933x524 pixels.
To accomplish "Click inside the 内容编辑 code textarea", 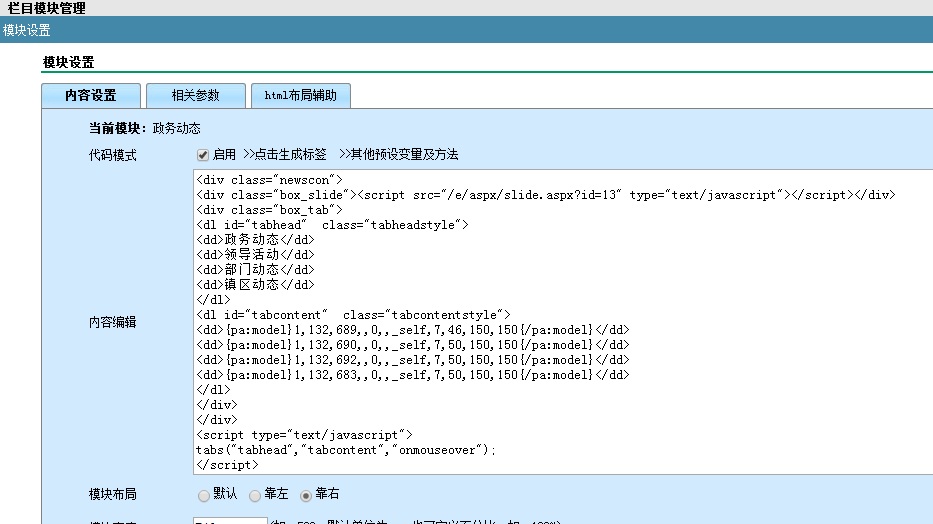I will pos(563,322).
